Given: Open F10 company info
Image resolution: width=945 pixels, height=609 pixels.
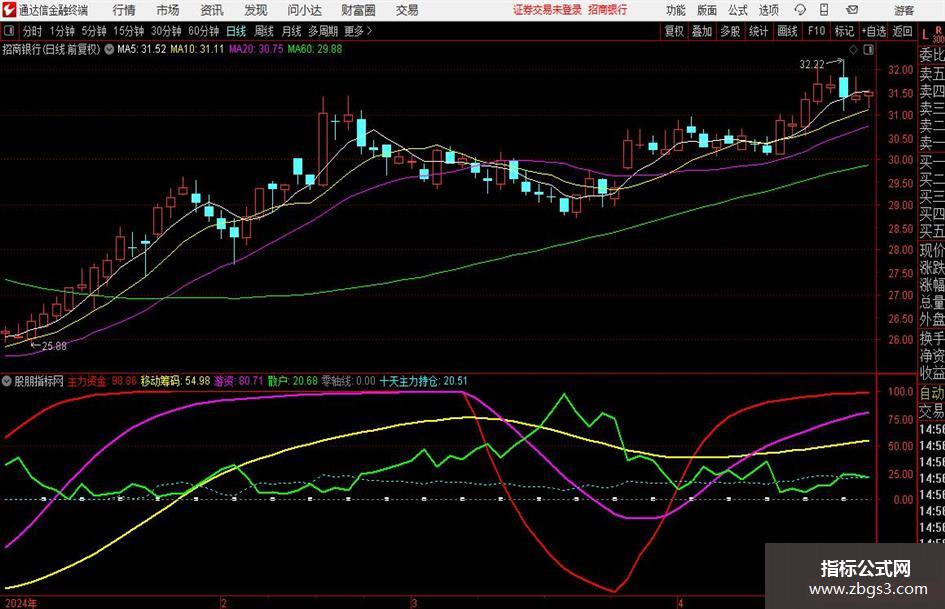Looking at the screenshot, I should pos(816,31).
